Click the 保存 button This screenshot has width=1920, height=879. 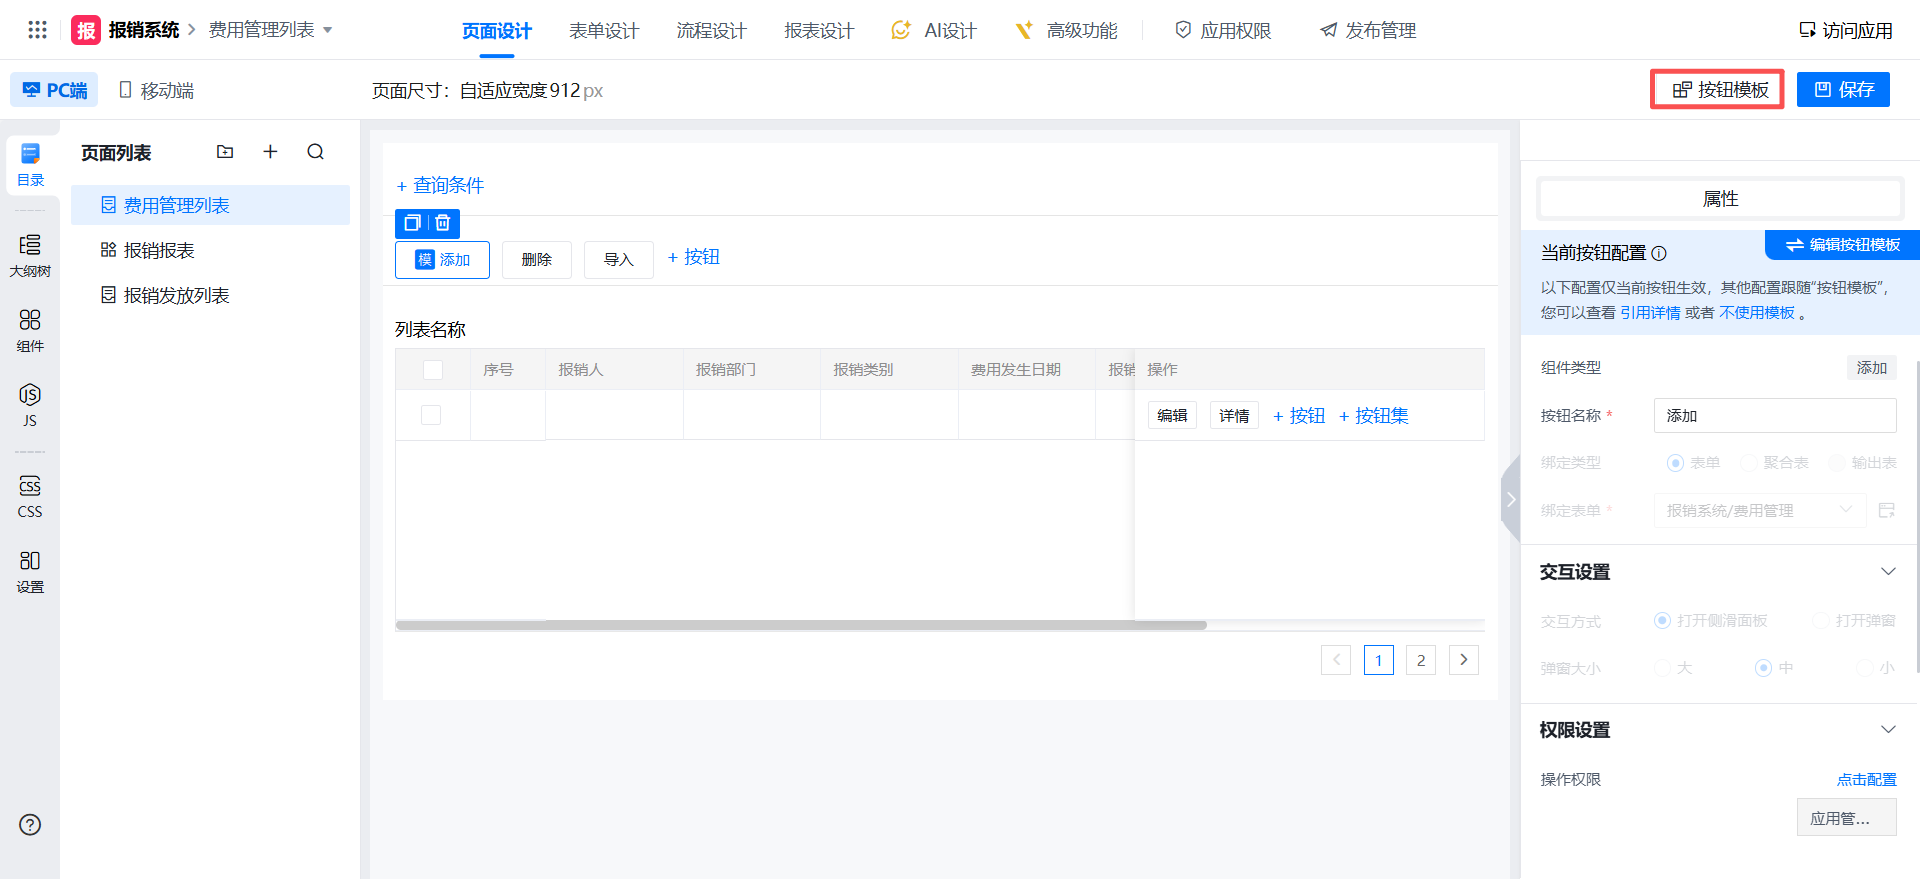[x=1843, y=90]
